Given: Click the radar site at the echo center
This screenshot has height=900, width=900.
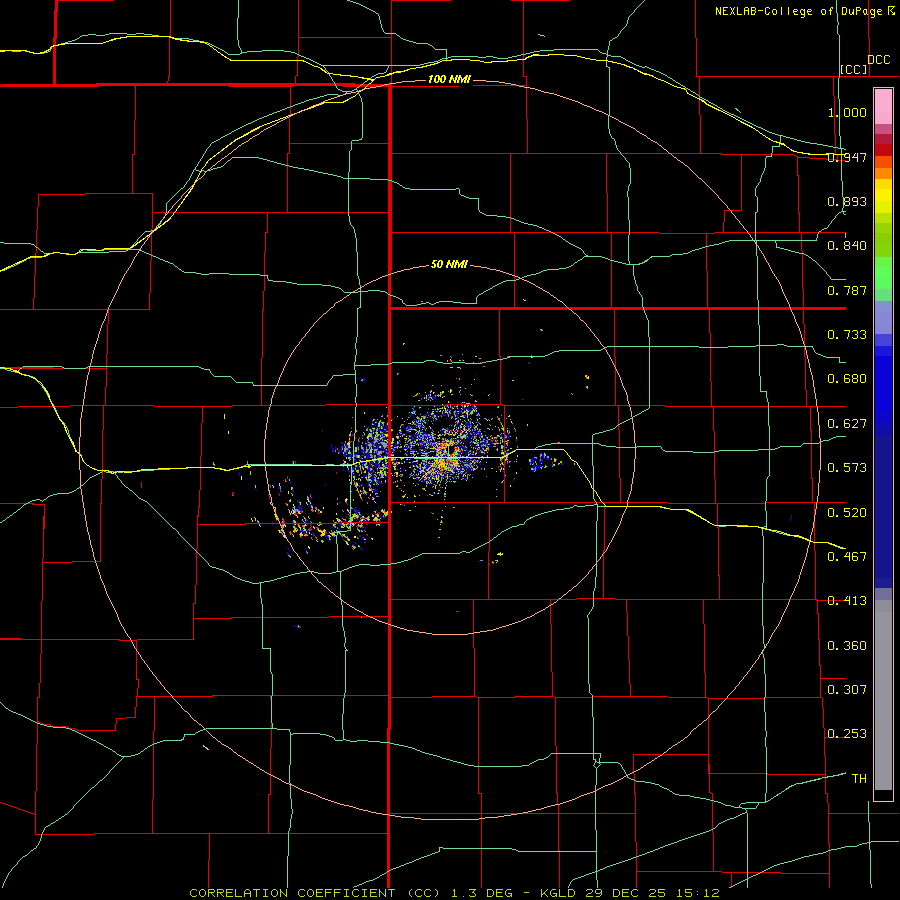Looking at the screenshot, I should [x=449, y=450].
